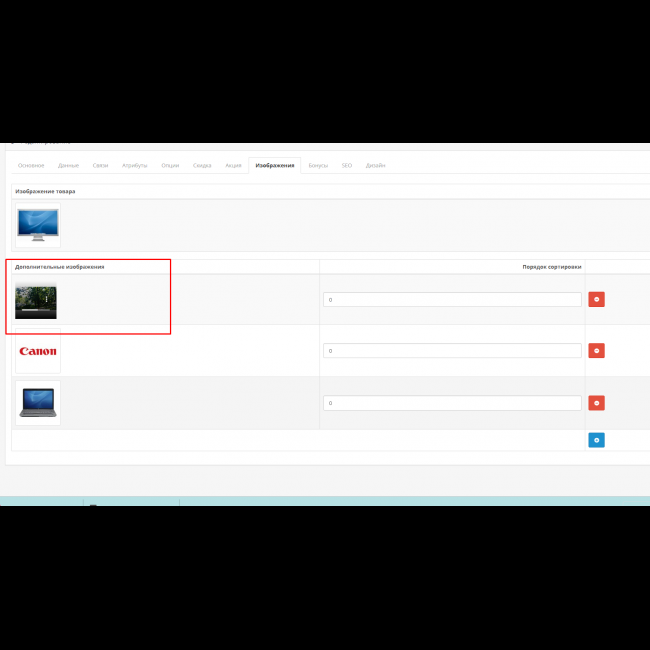Select the Скидка tab
The width and height of the screenshot is (650, 650).
[x=202, y=165]
